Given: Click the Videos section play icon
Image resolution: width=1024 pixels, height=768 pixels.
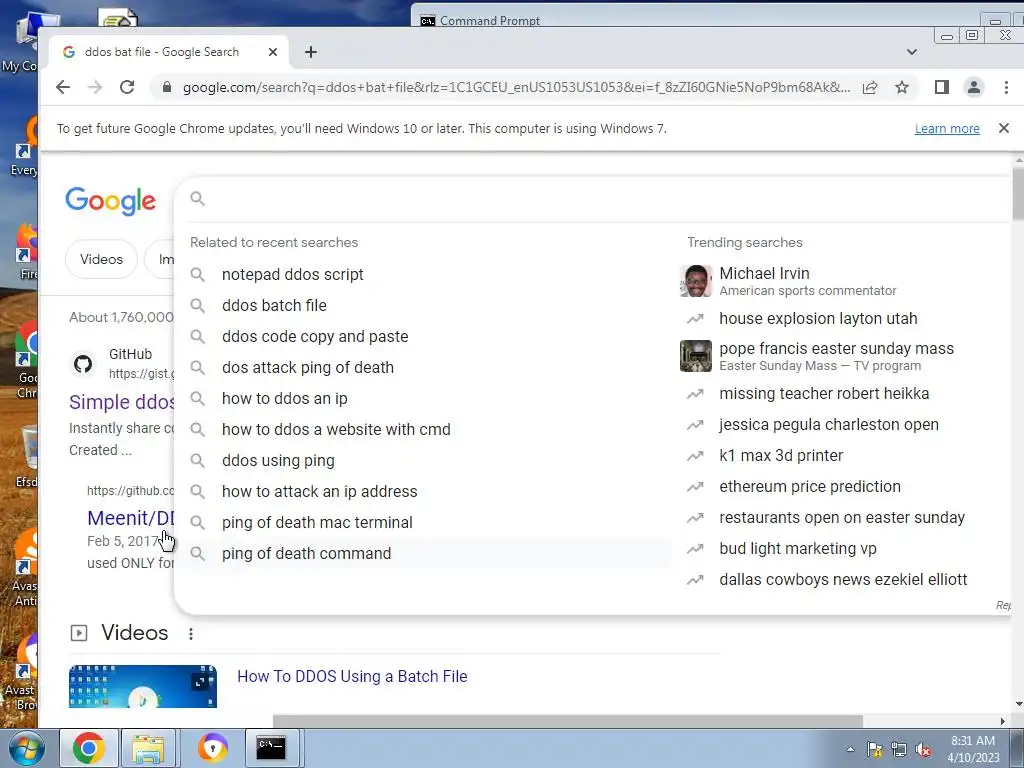Looking at the screenshot, I should [78, 633].
